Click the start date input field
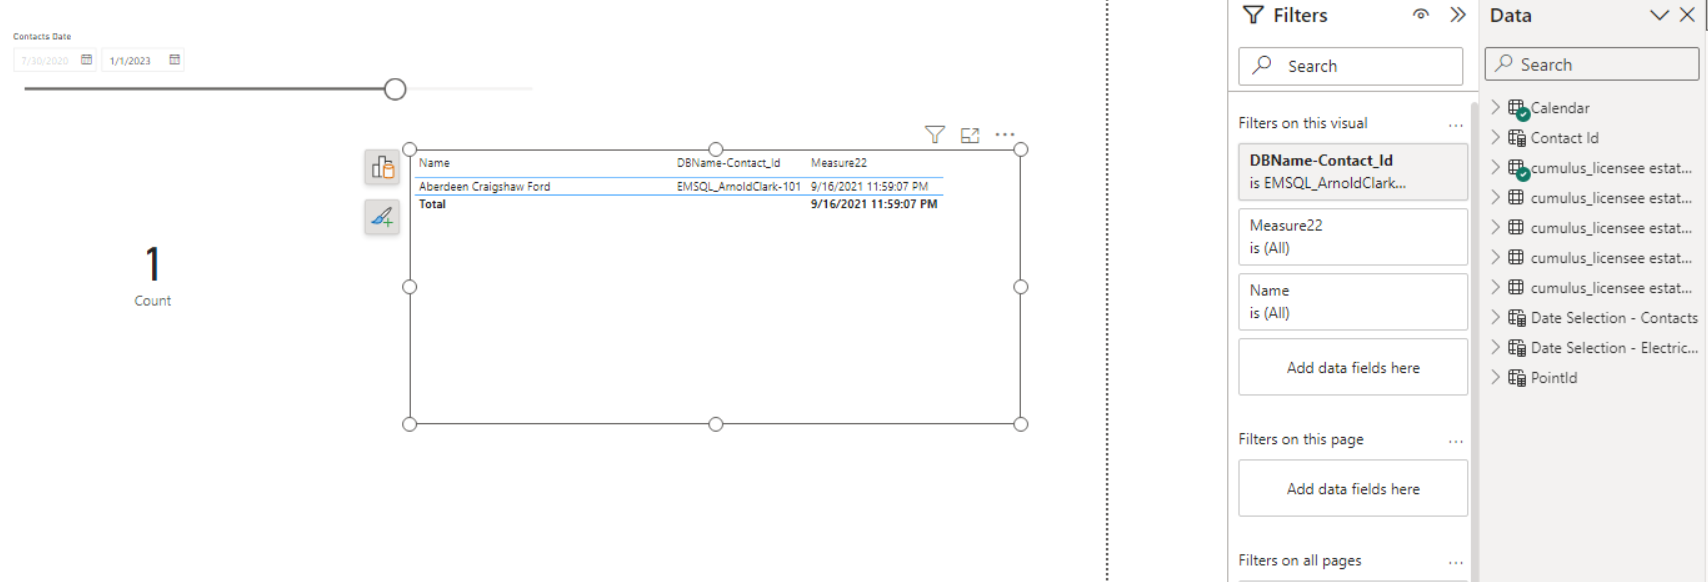 click(46, 60)
